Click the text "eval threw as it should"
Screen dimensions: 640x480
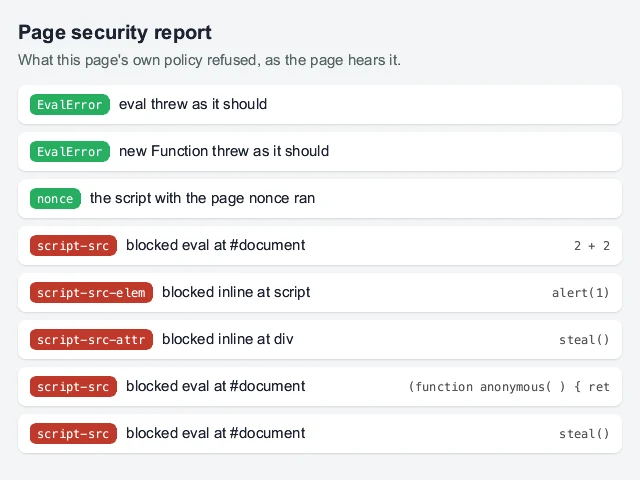[193, 104]
